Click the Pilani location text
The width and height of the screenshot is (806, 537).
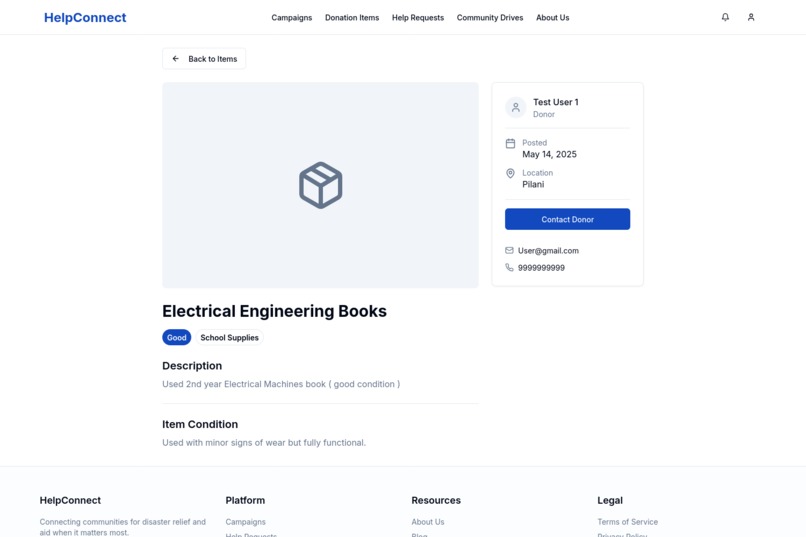(533, 184)
